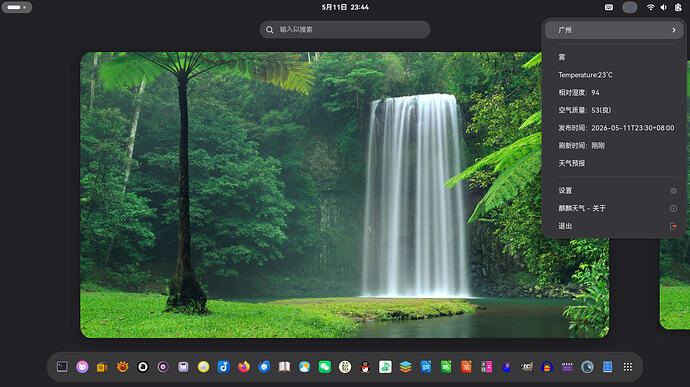Launch the open book reader app
690x387 pixels.
coord(284,367)
